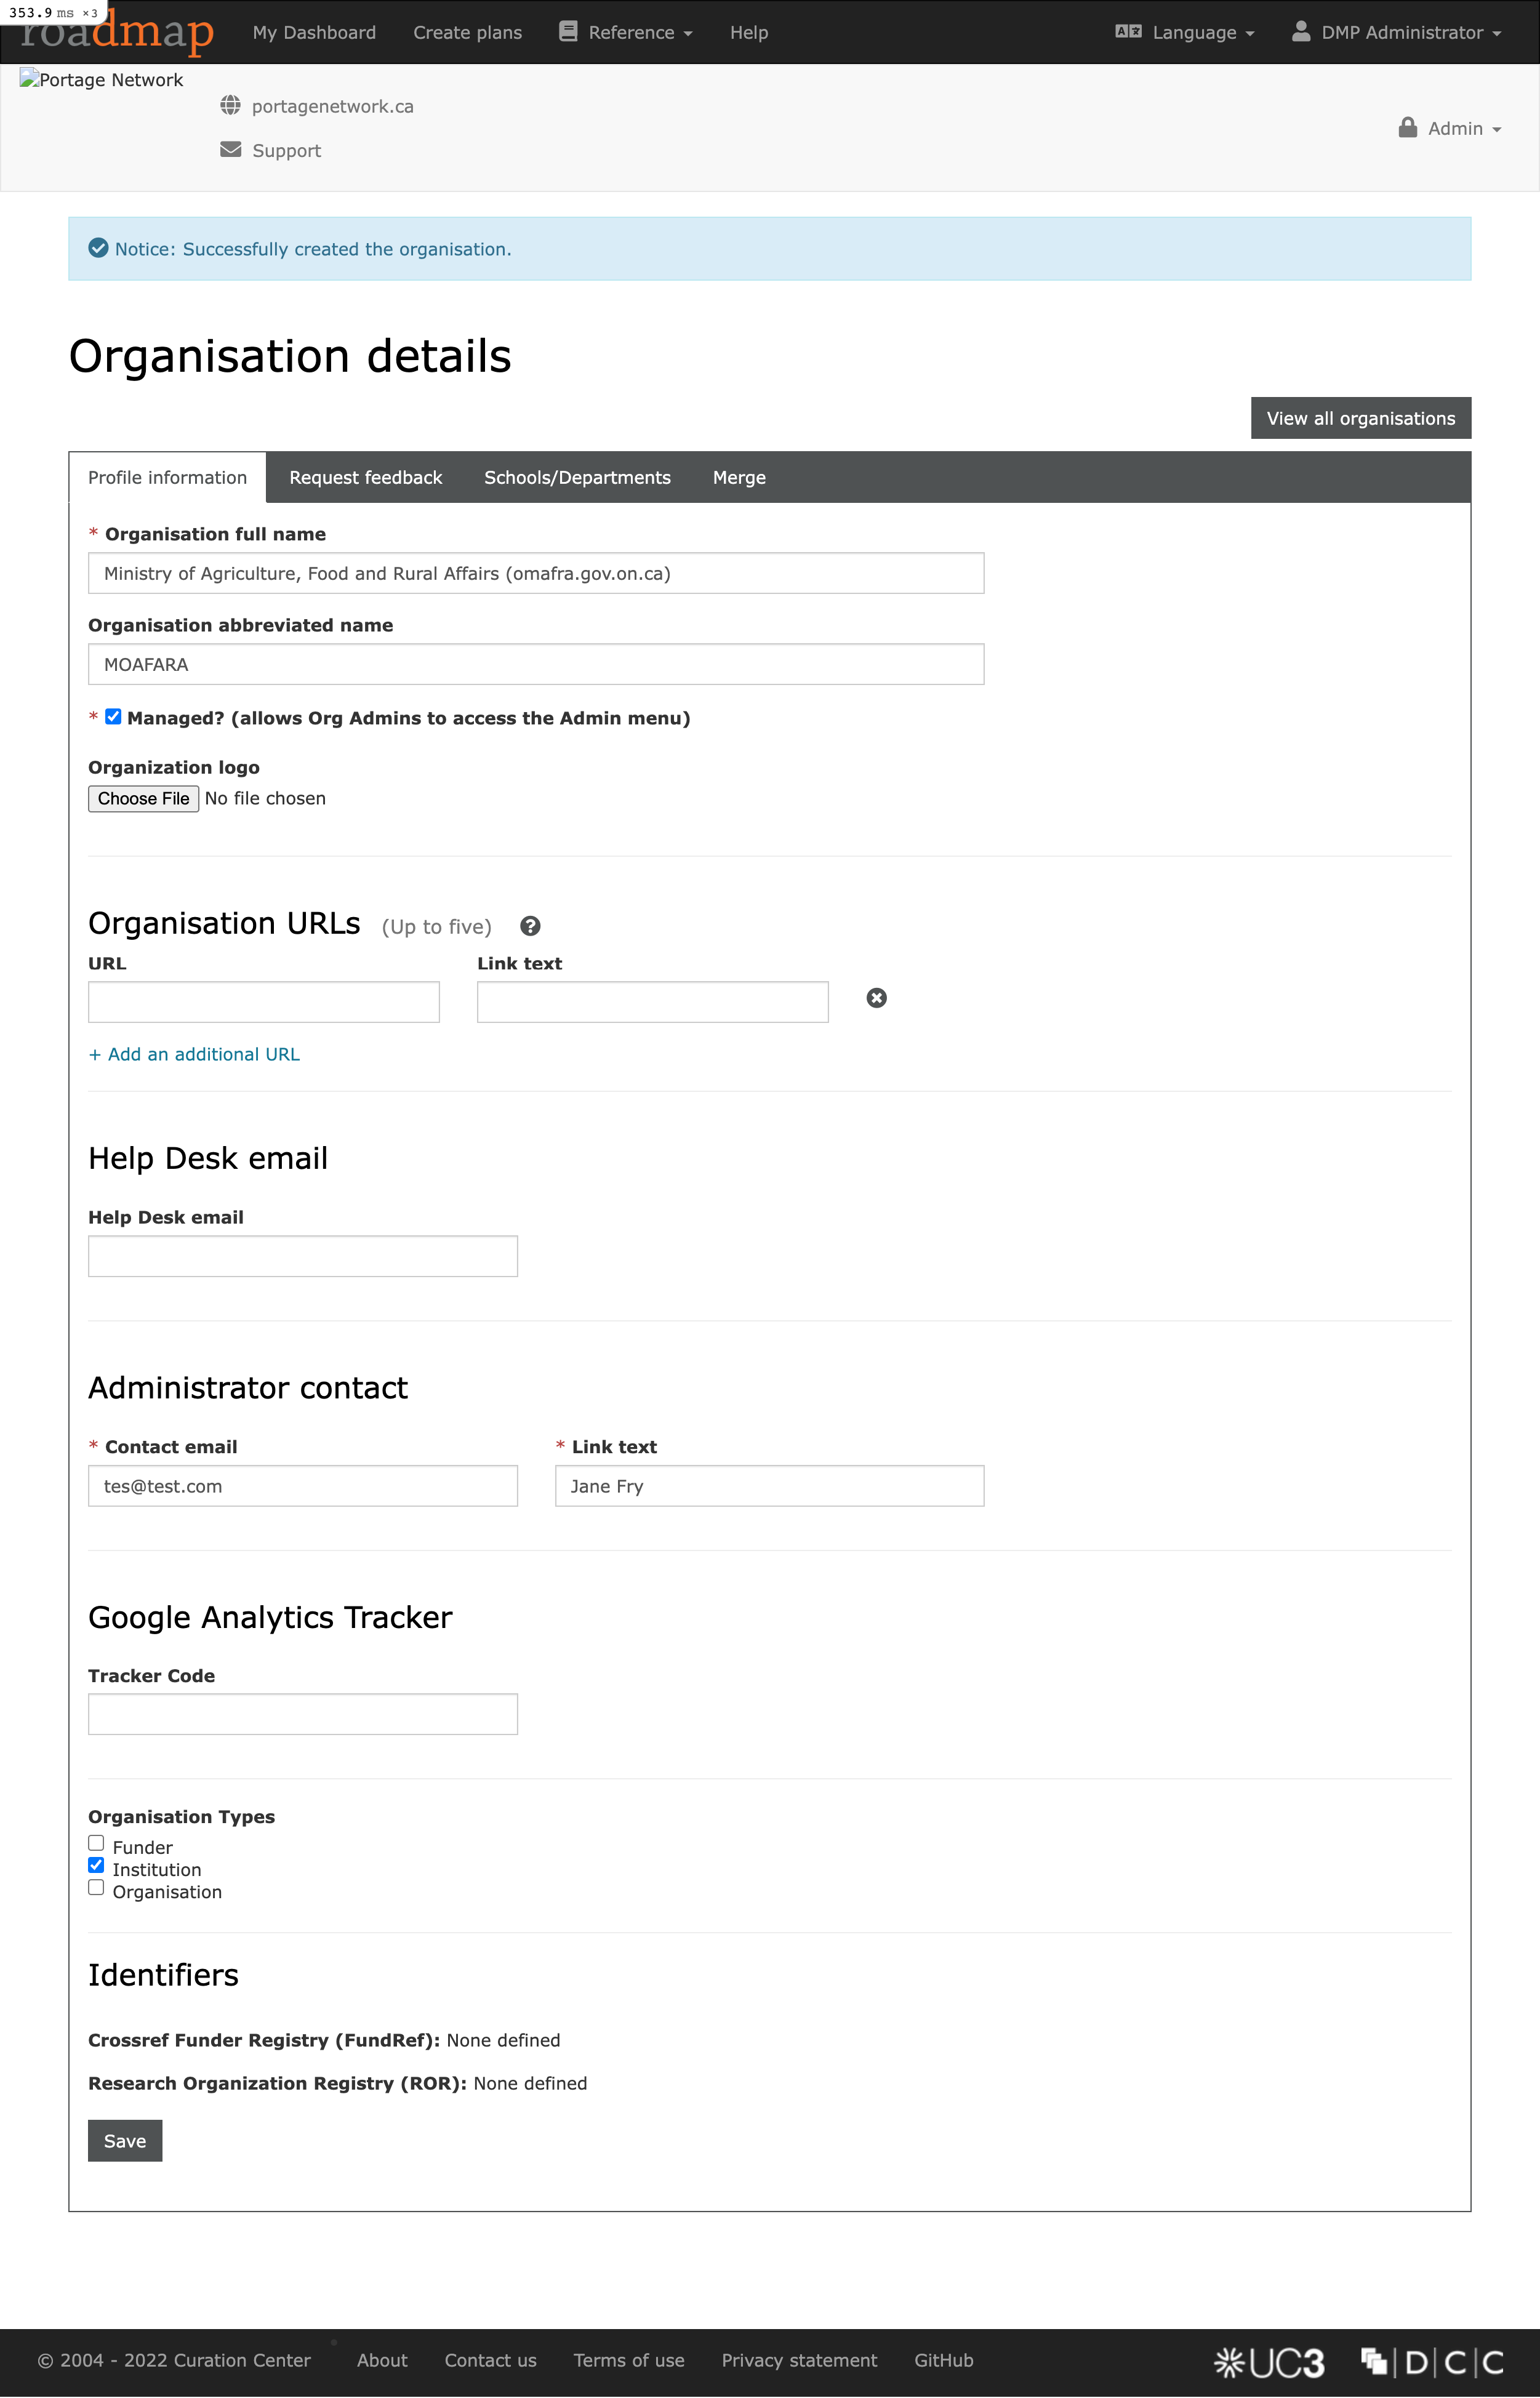Check the Organisation type checkbox

tap(96, 1887)
